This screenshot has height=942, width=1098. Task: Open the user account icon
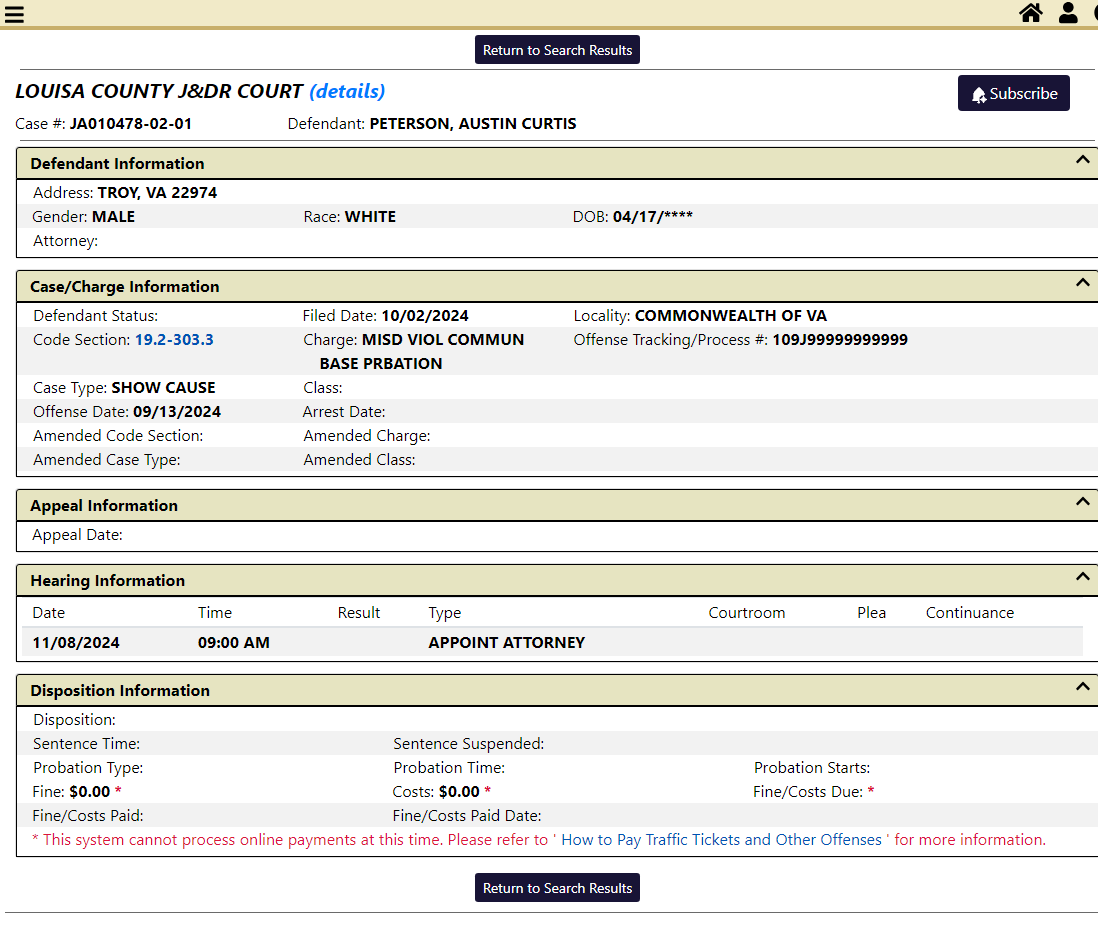click(x=1068, y=13)
